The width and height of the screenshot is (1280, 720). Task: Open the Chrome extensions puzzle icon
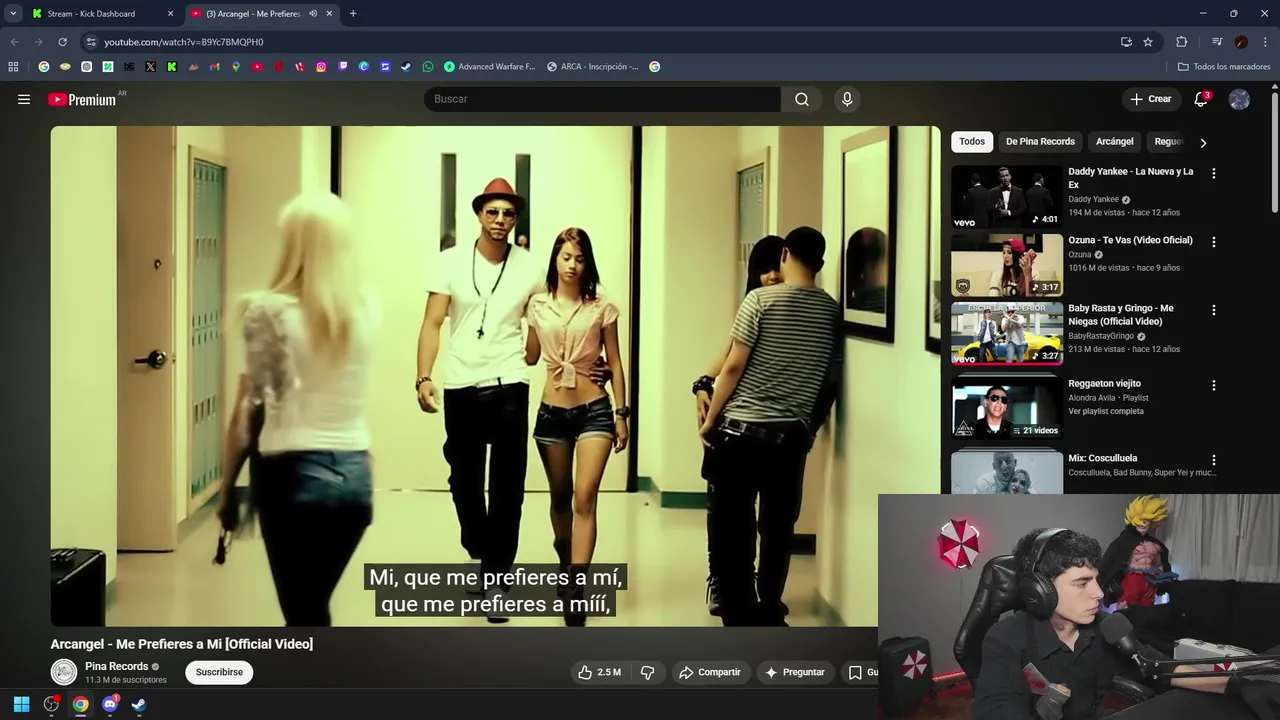tap(1182, 42)
